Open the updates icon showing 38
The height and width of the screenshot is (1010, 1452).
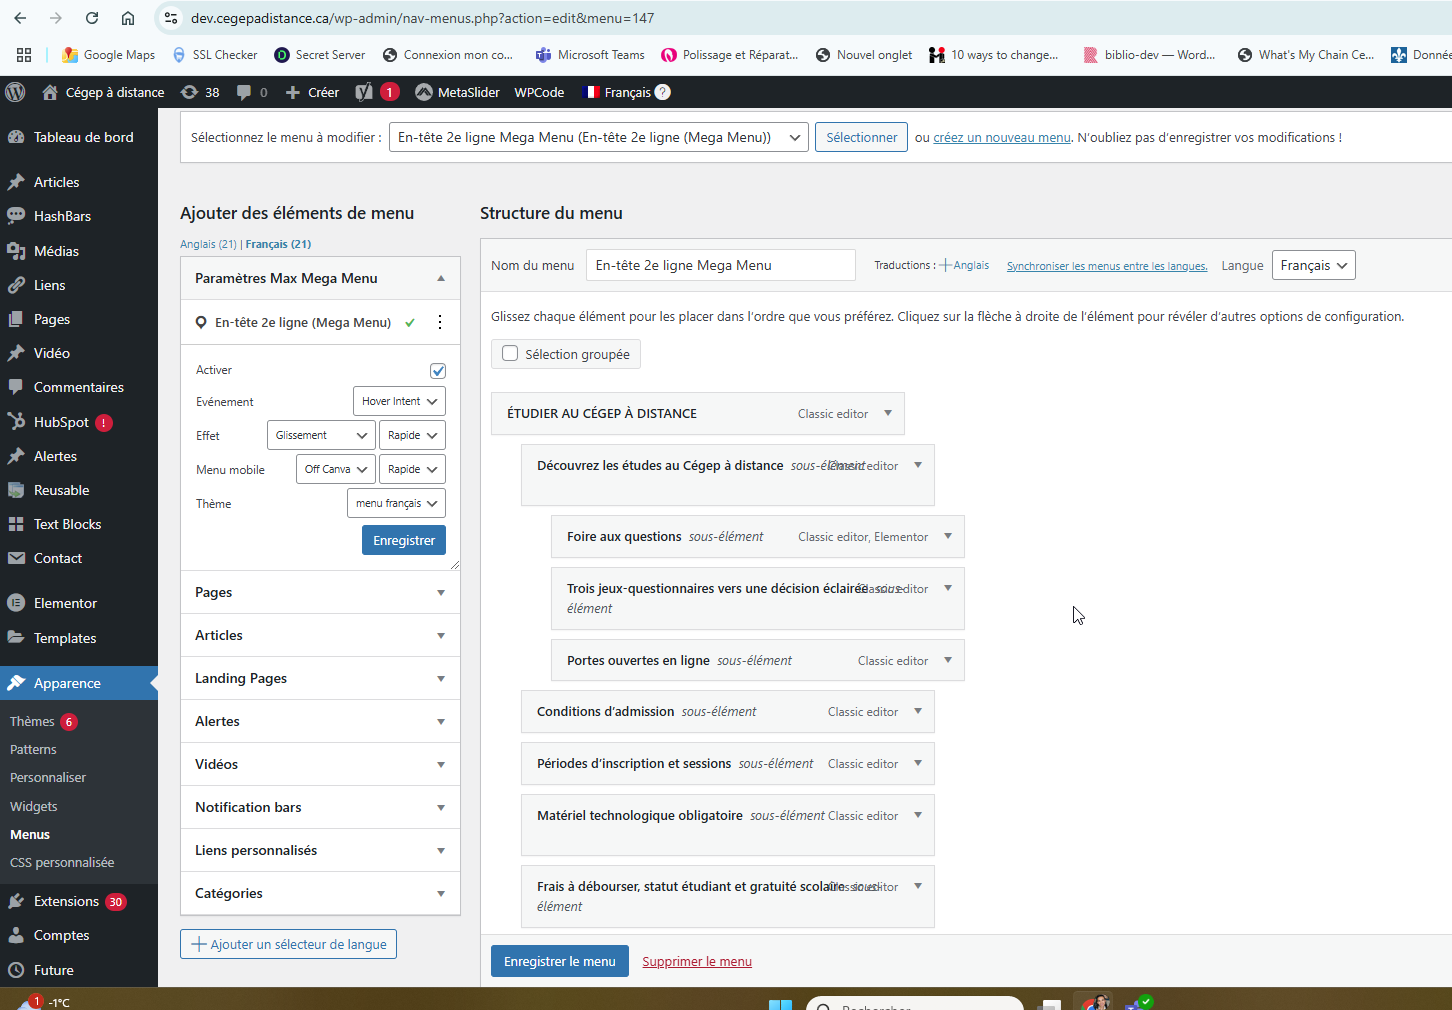(189, 92)
